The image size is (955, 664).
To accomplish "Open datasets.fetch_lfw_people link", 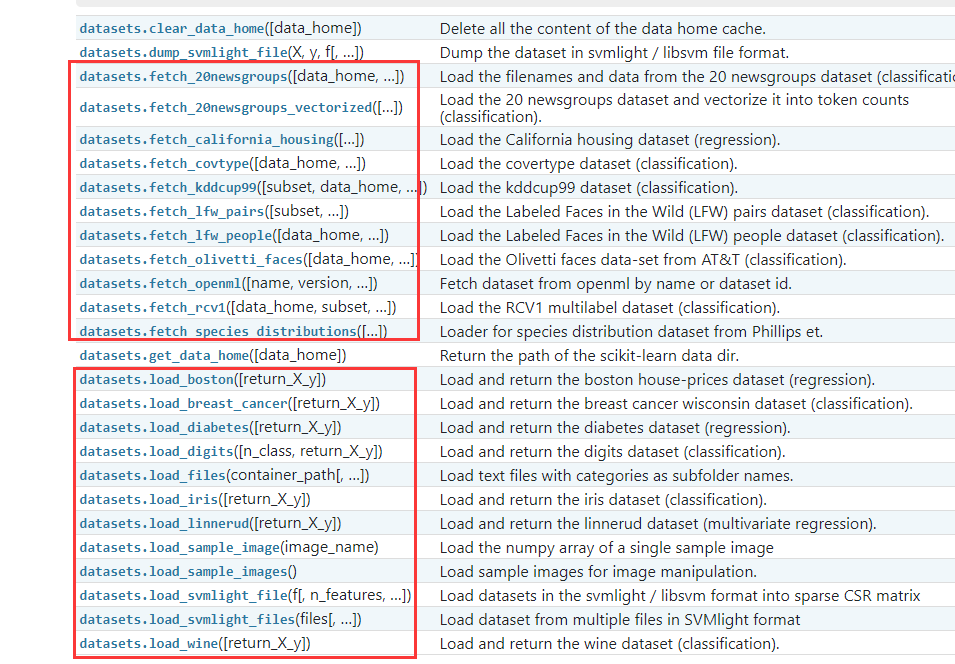I will [x=176, y=236].
